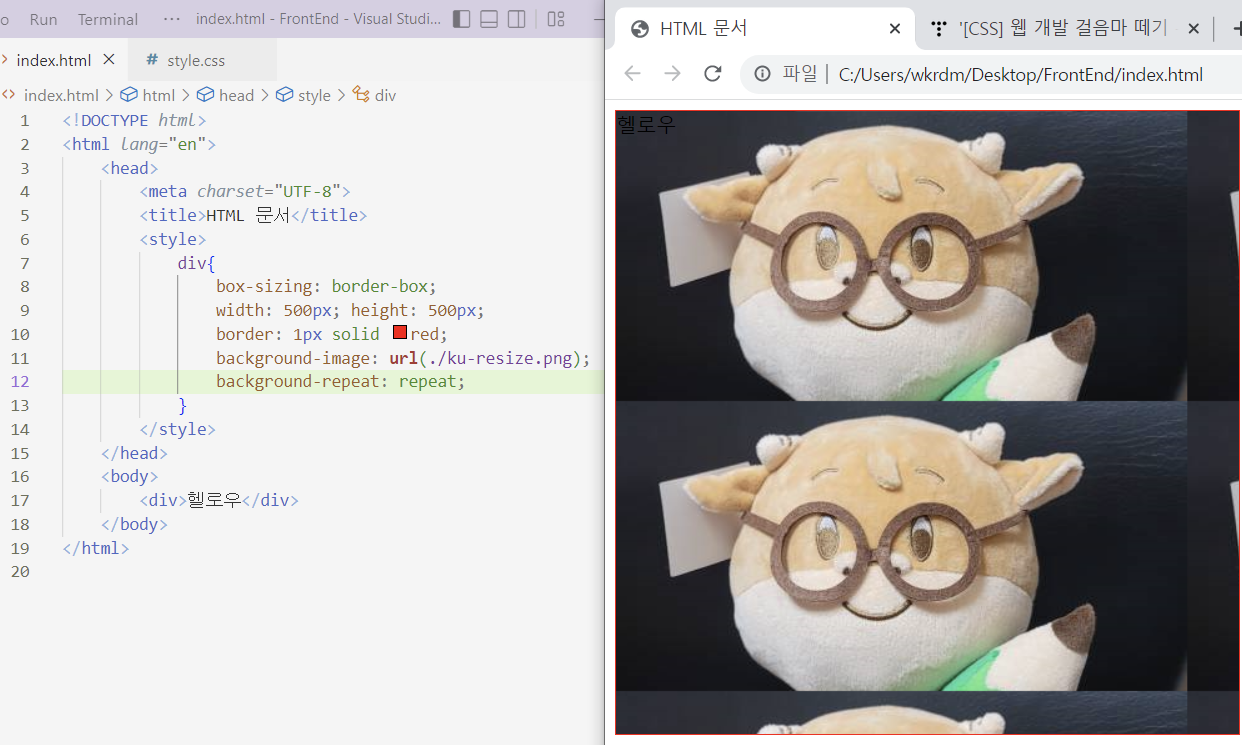Click the 헬로우 text in the page
The image size is (1242, 745).
(646, 125)
